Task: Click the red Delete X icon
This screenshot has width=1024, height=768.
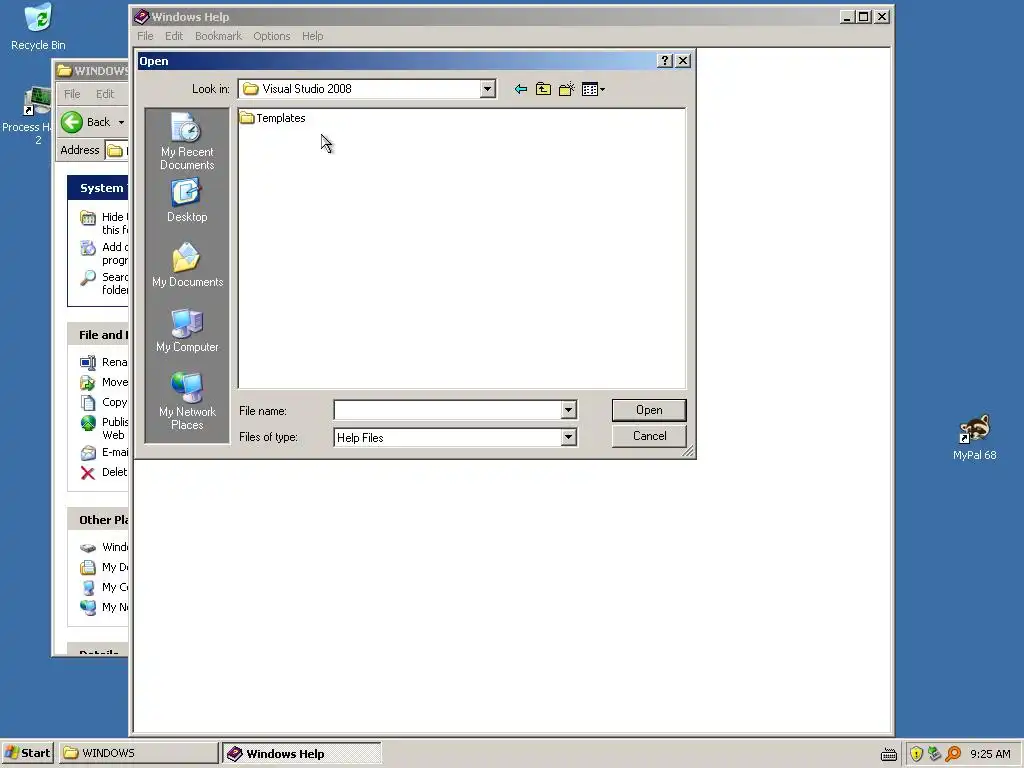Action: pos(88,473)
